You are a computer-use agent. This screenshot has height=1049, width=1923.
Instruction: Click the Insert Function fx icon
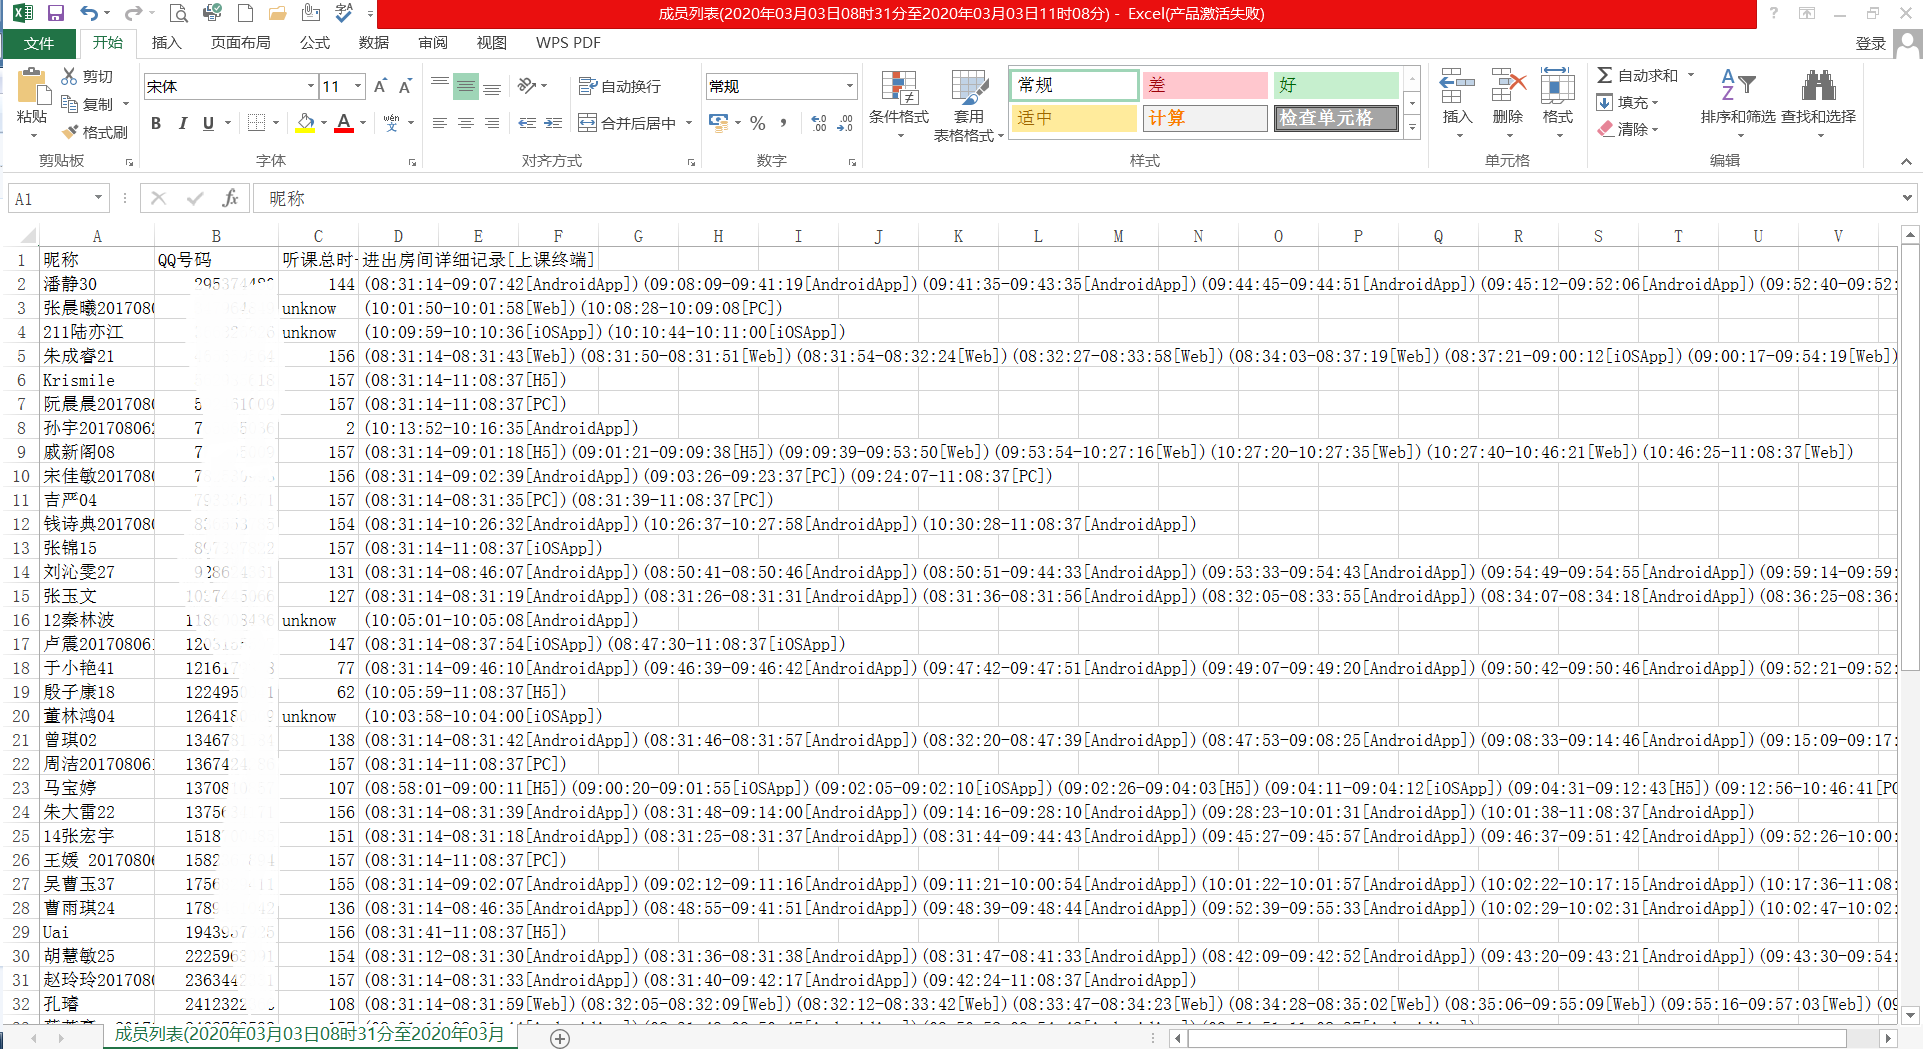coord(230,198)
